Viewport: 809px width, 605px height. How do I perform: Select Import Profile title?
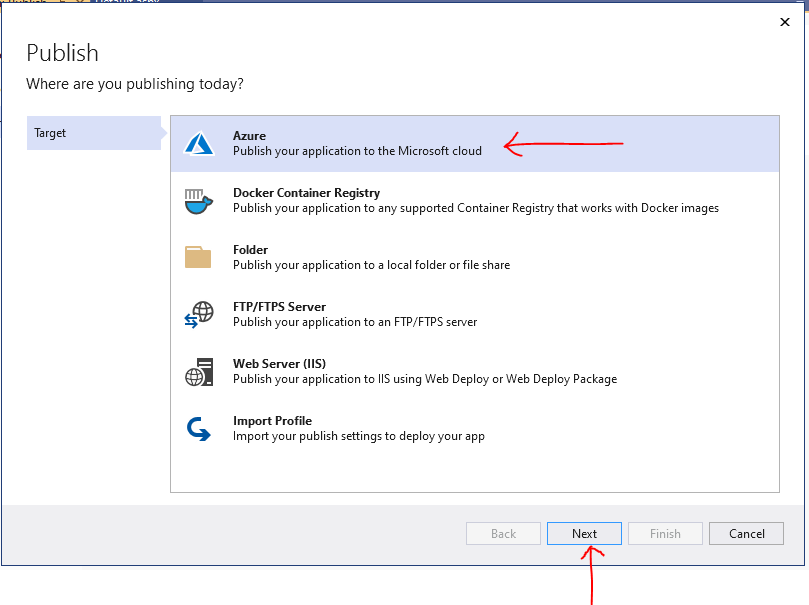tap(272, 421)
